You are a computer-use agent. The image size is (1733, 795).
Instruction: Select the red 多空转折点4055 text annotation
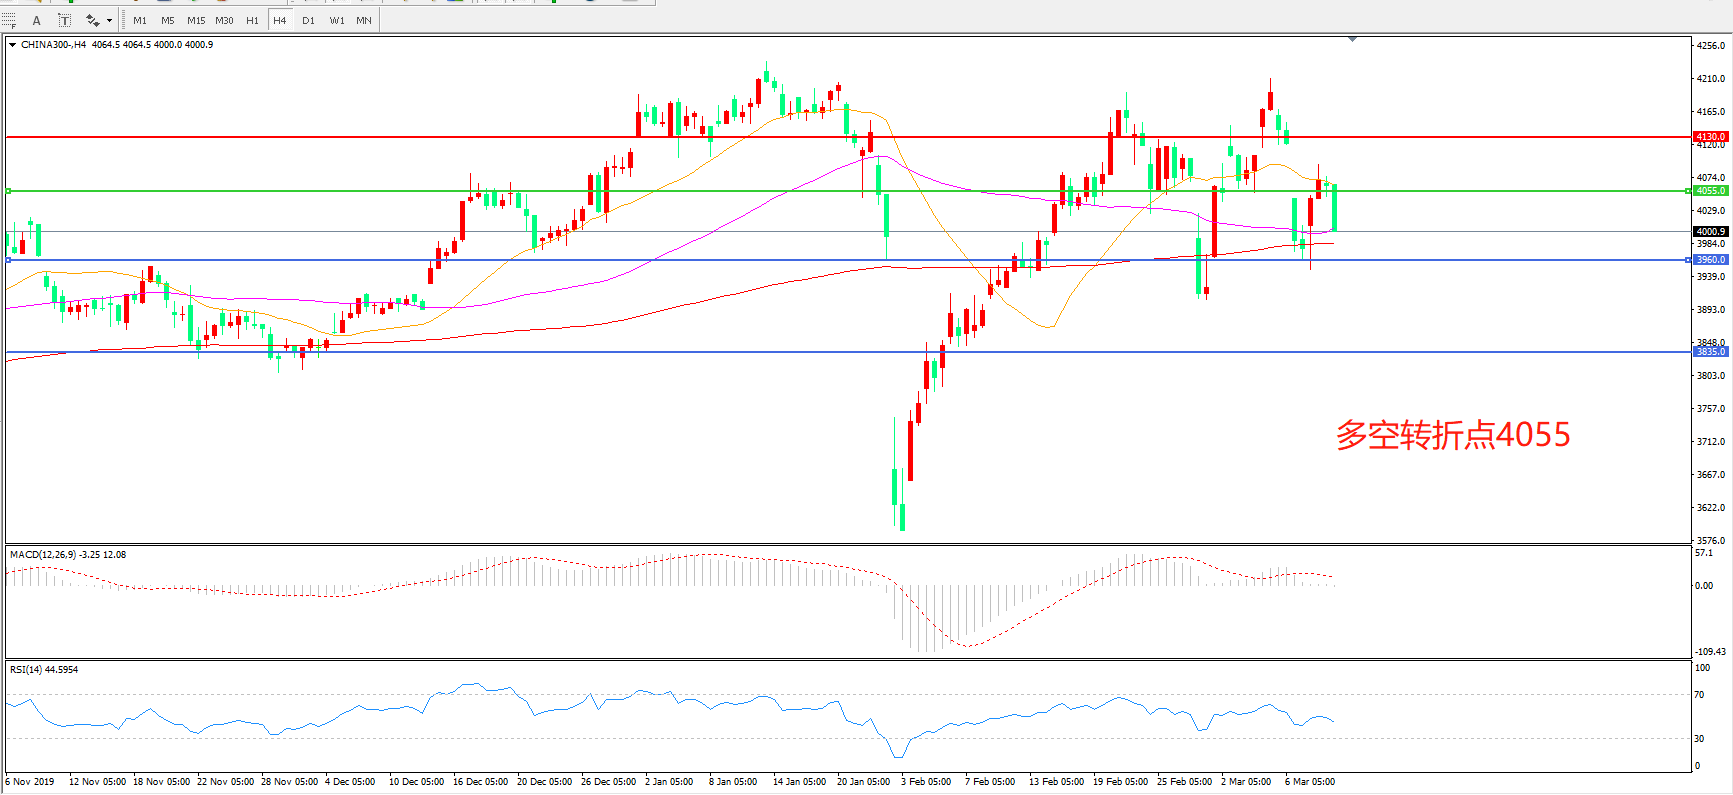pyautogui.click(x=1452, y=435)
